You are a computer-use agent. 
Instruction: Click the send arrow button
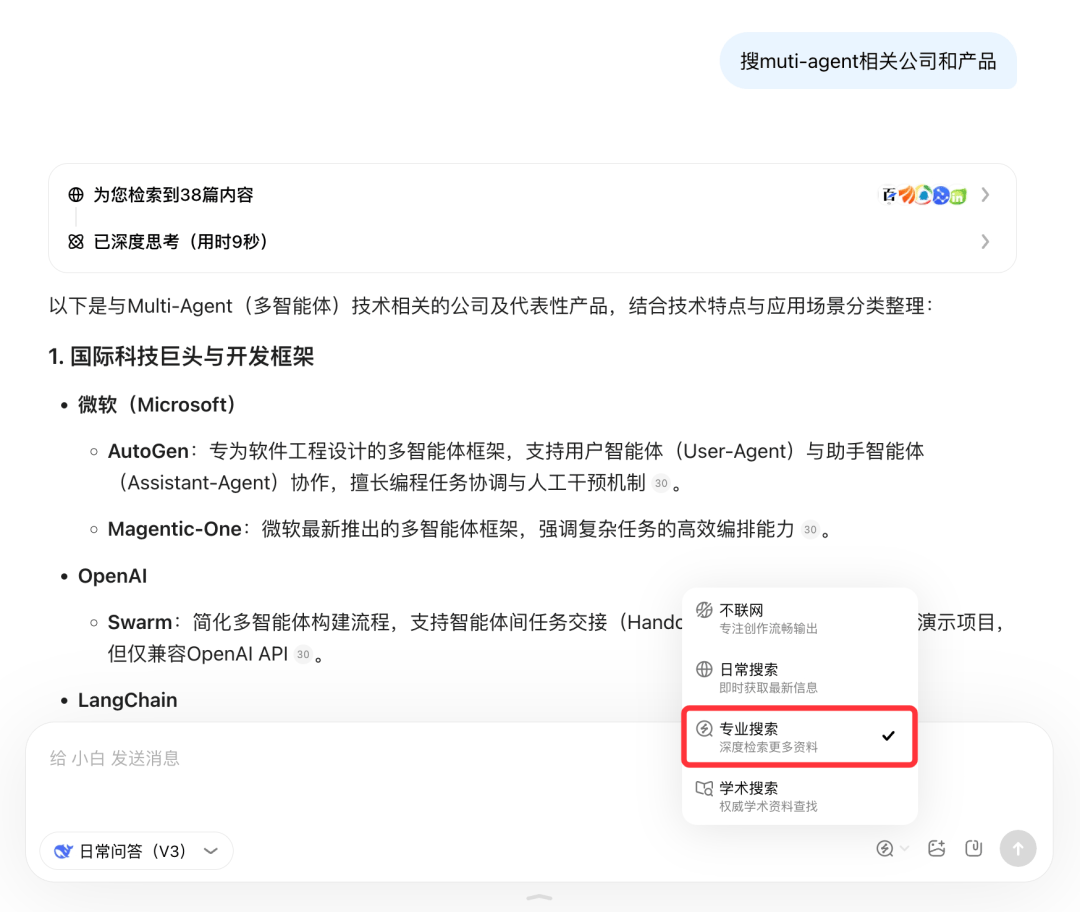pos(1018,849)
